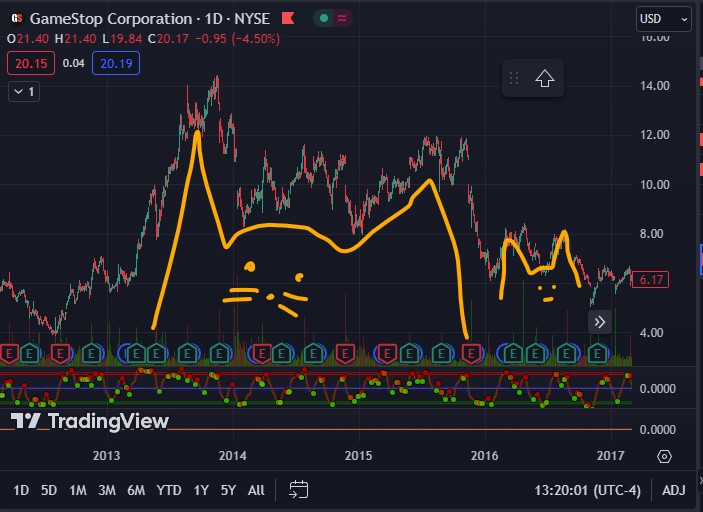Open time axis settings gear icon
The width and height of the screenshot is (703, 512).
point(664,457)
